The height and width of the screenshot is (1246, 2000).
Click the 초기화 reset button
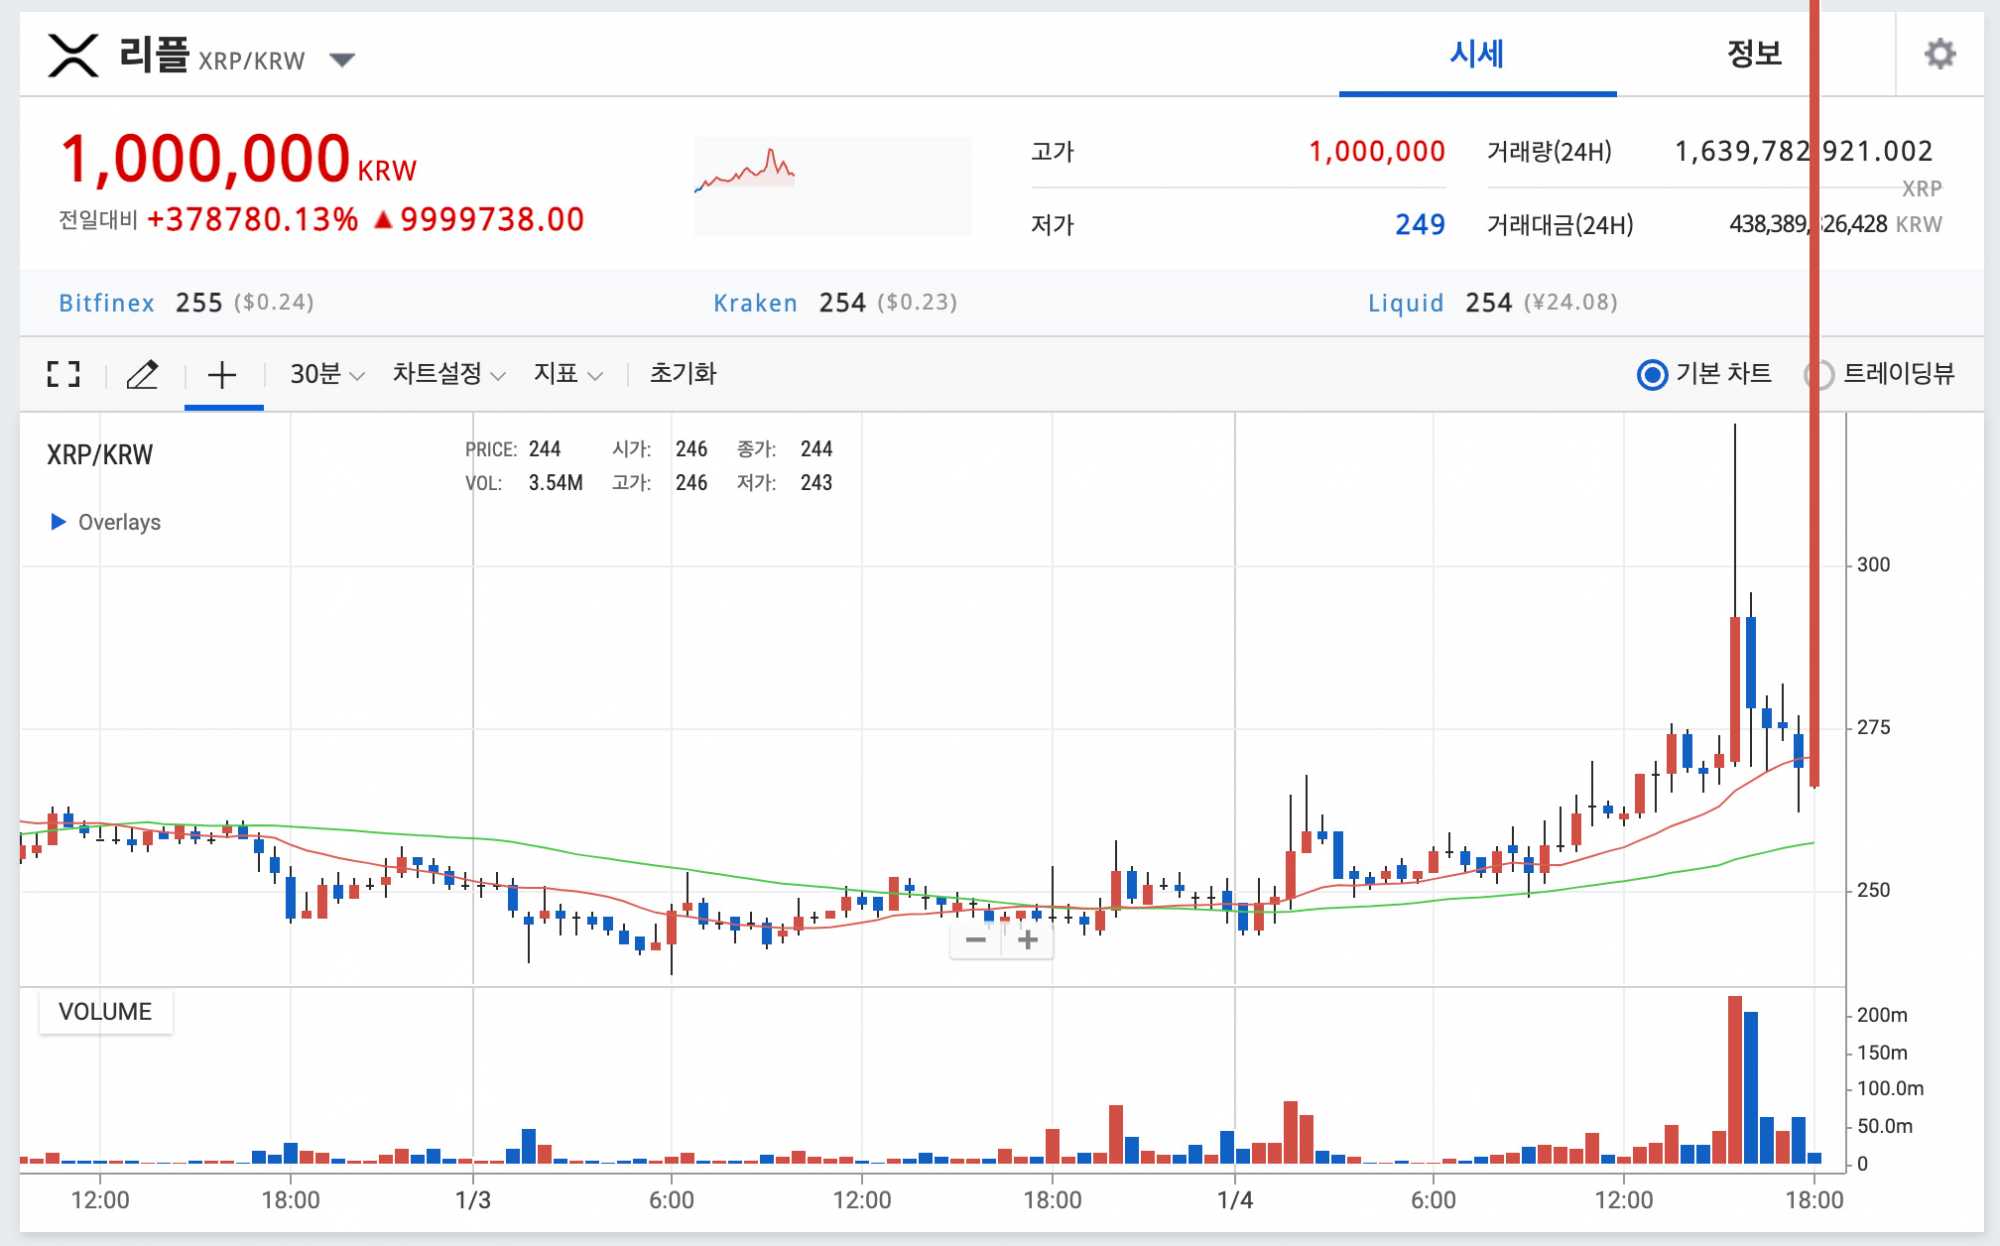click(683, 374)
